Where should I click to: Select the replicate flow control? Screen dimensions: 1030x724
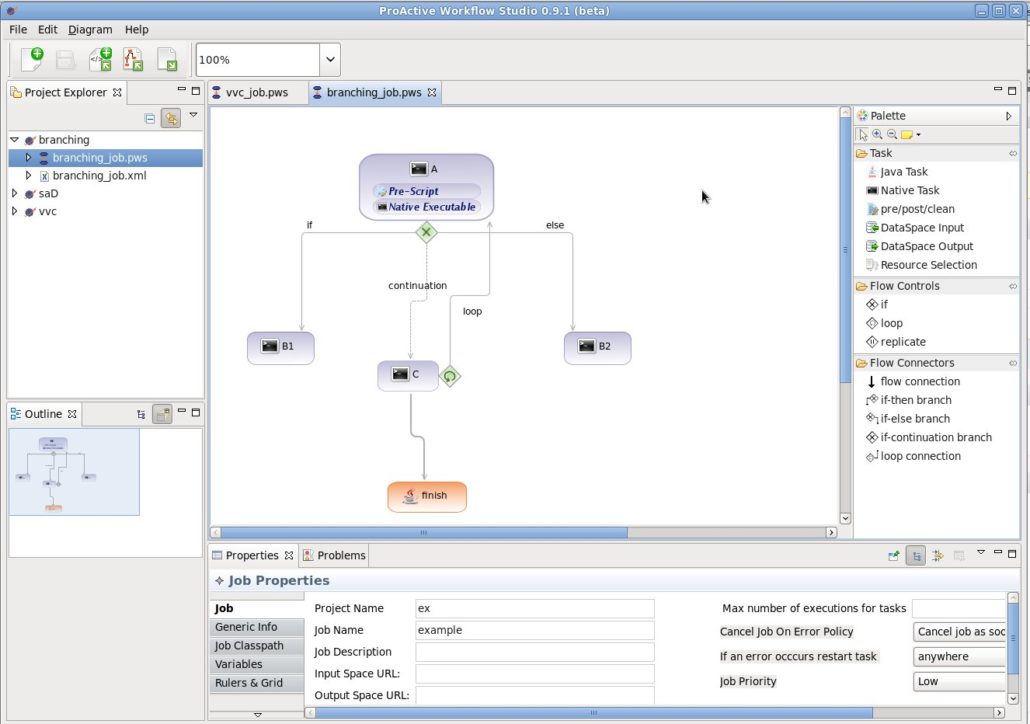coord(903,342)
